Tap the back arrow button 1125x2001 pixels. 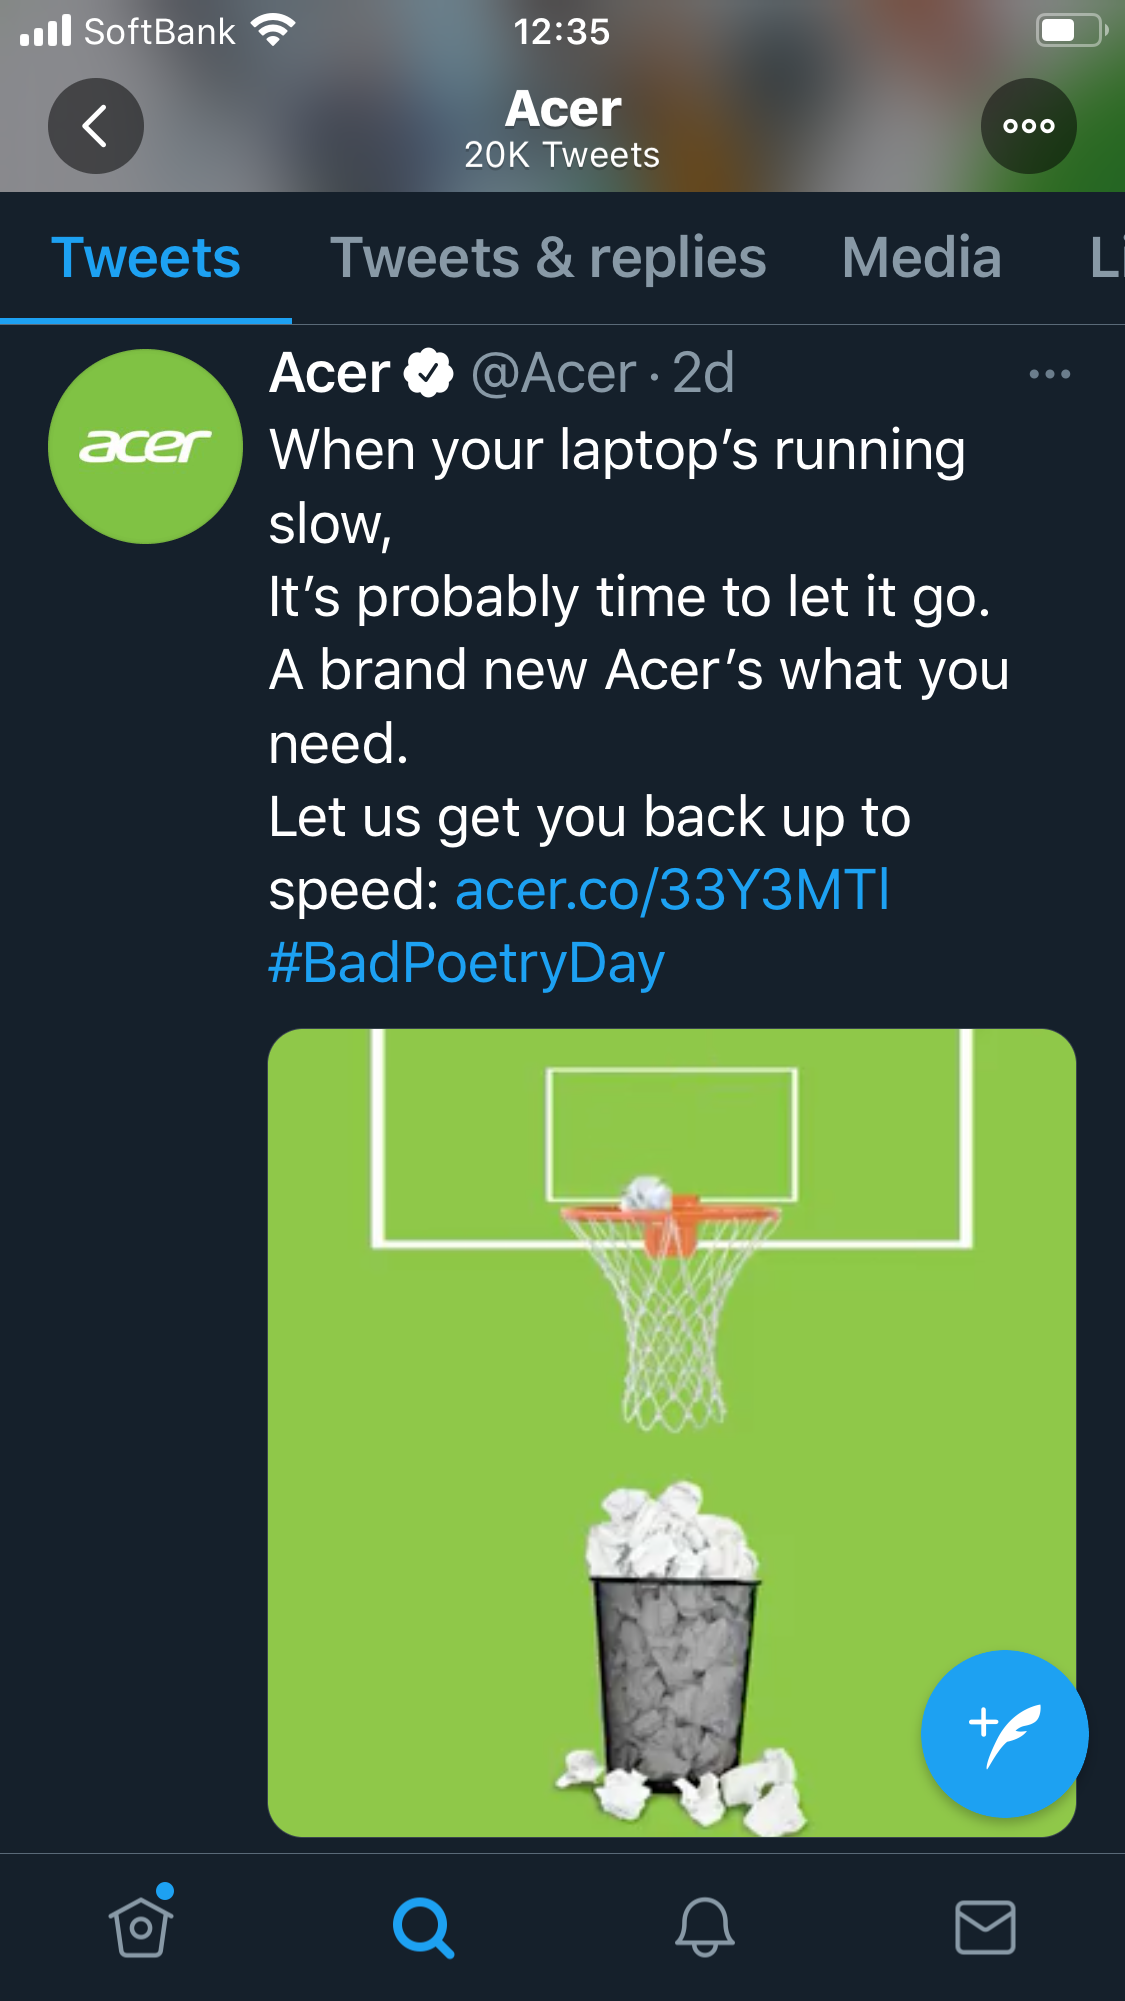pos(96,126)
